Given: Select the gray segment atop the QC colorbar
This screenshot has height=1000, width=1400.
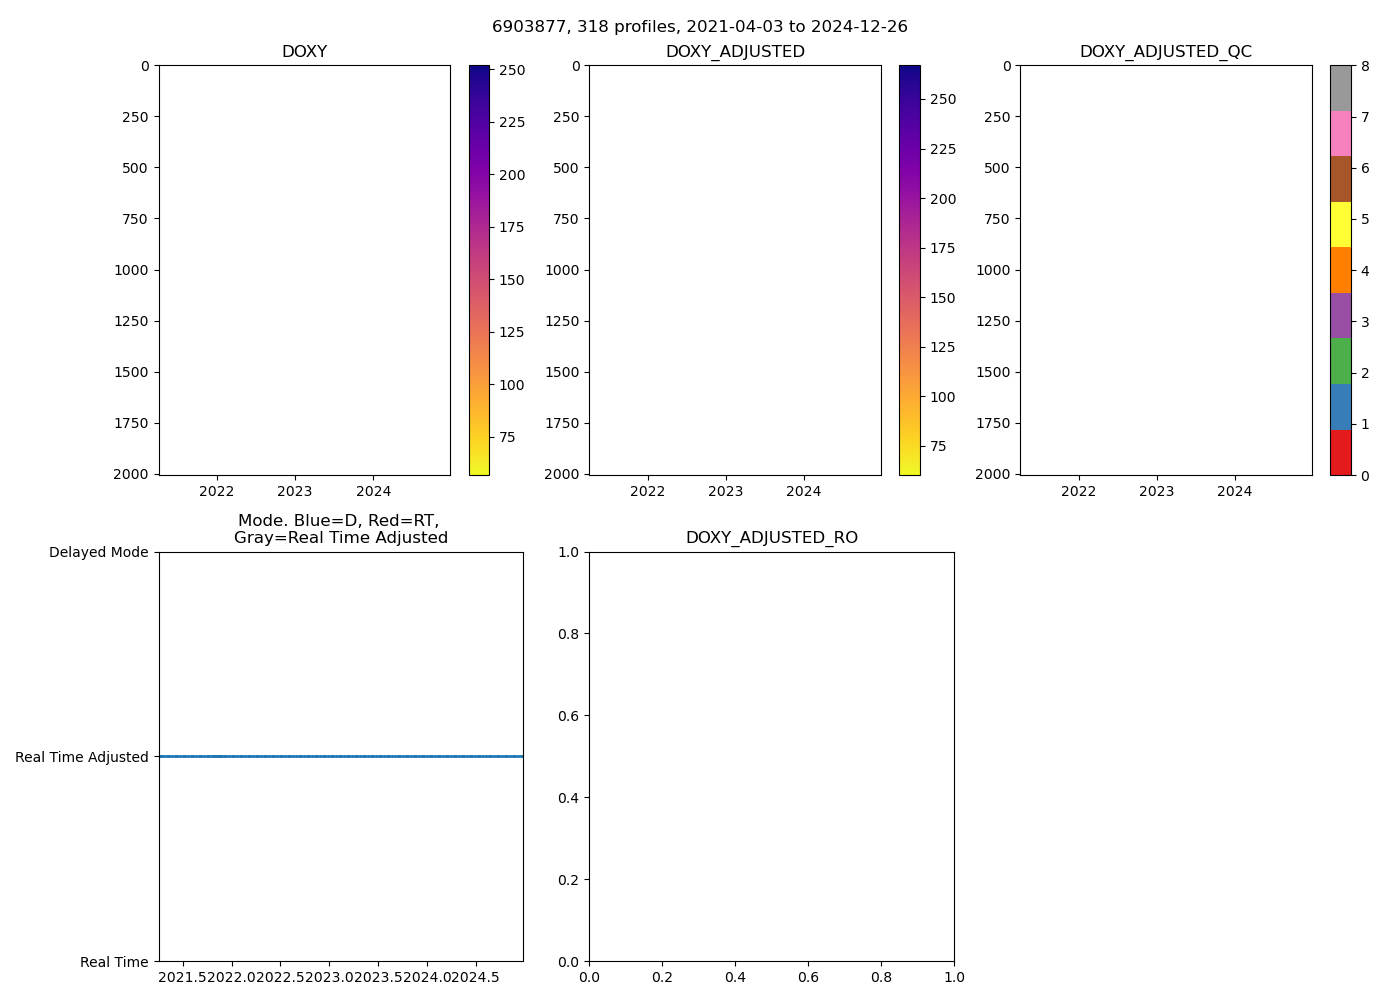Looking at the screenshot, I should (x=1340, y=88).
